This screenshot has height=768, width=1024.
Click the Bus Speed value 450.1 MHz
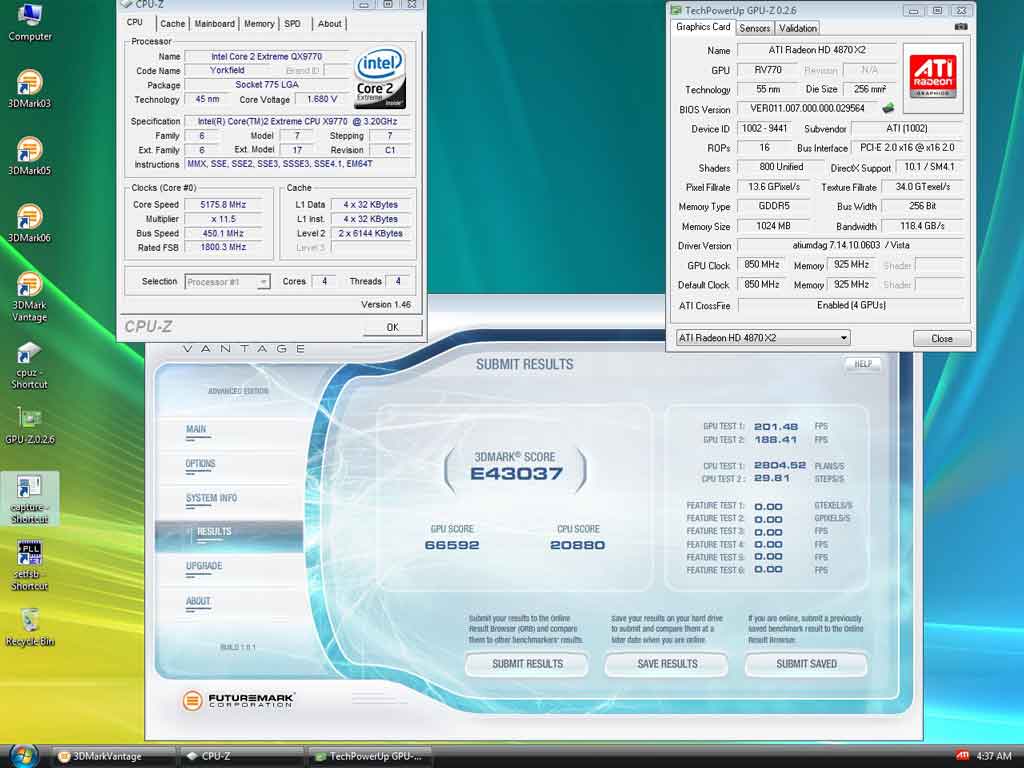(223, 233)
